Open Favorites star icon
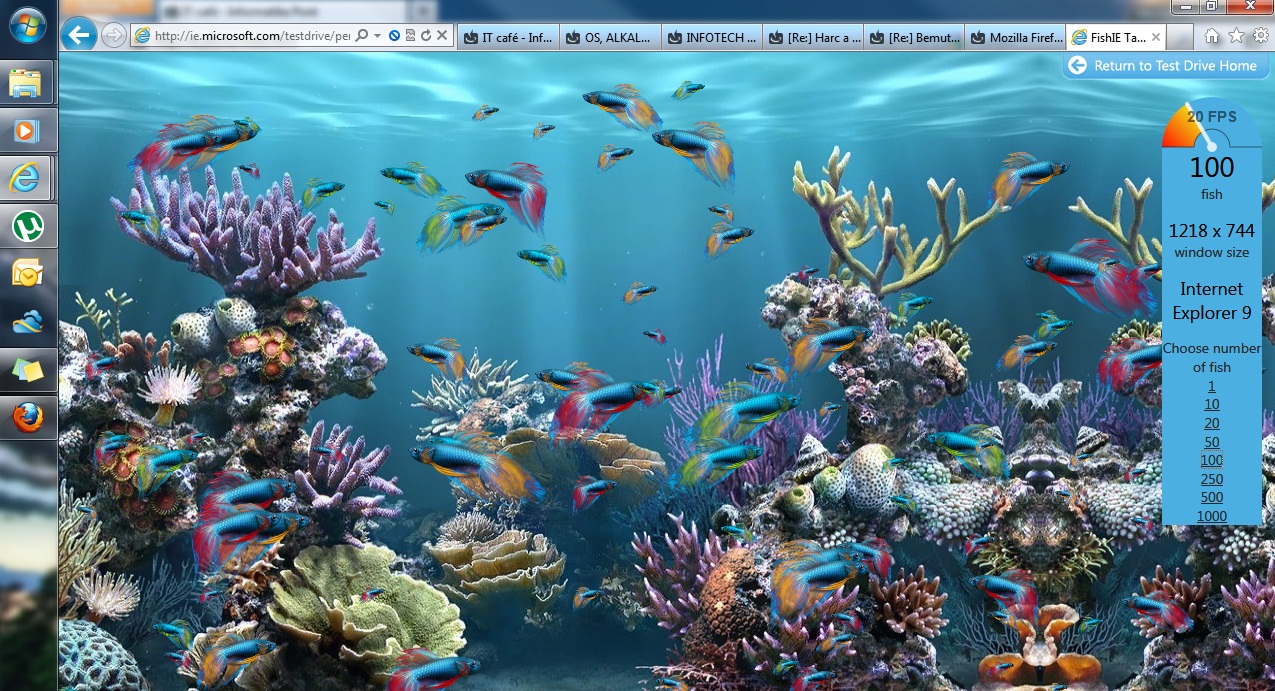1275x691 pixels. (1236, 36)
